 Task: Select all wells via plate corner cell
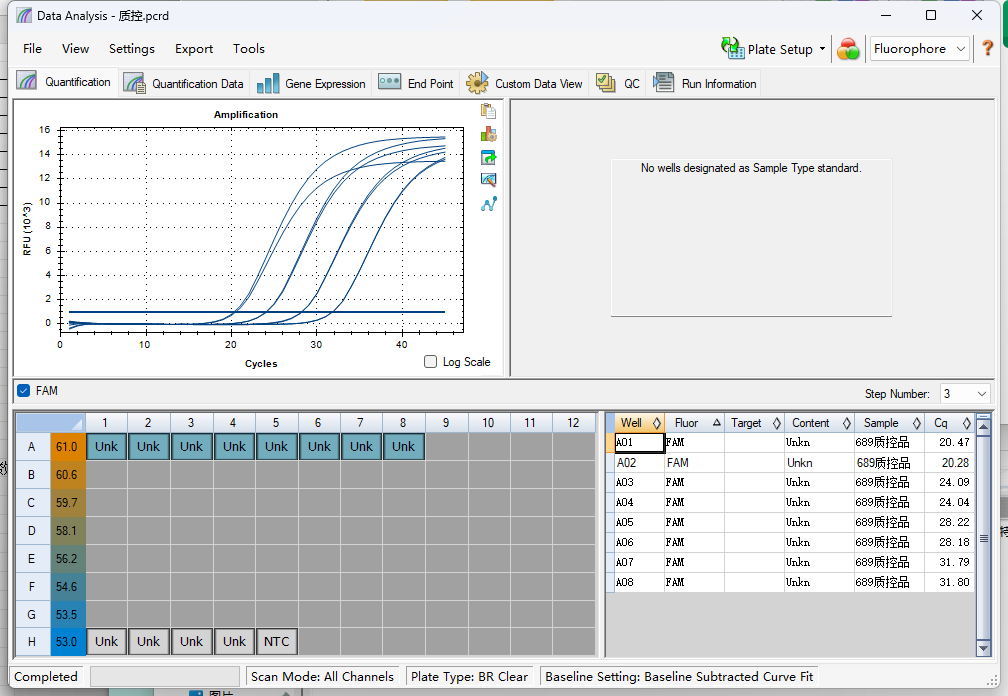50,423
